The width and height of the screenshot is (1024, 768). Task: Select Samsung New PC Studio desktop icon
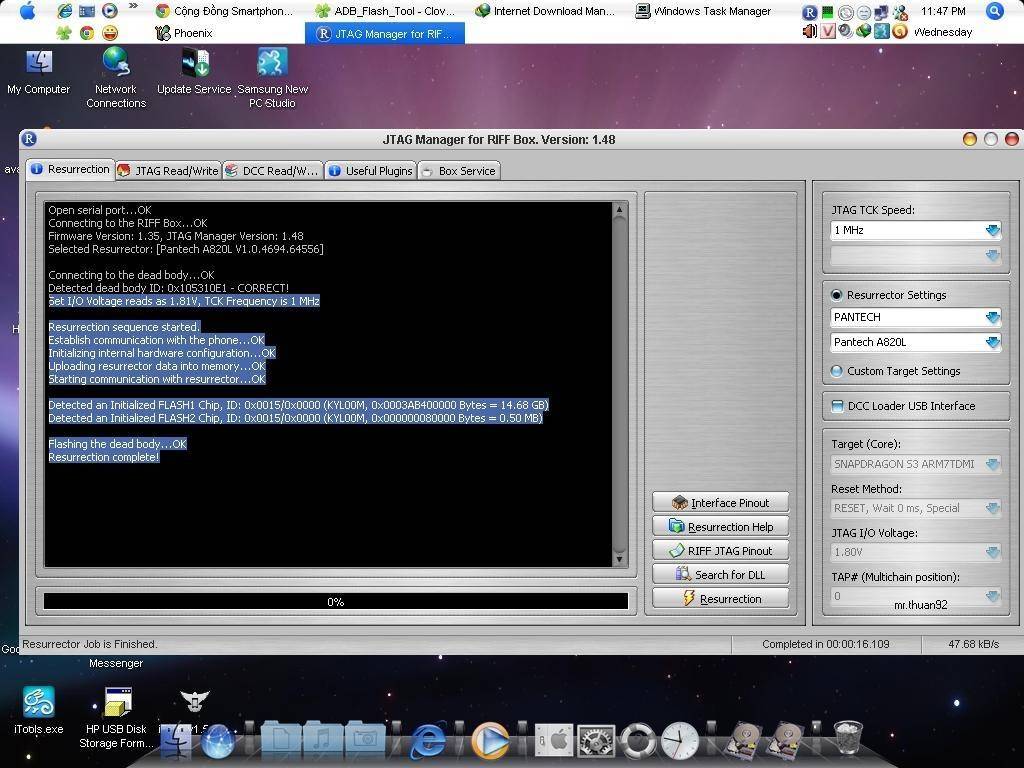[272, 77]
